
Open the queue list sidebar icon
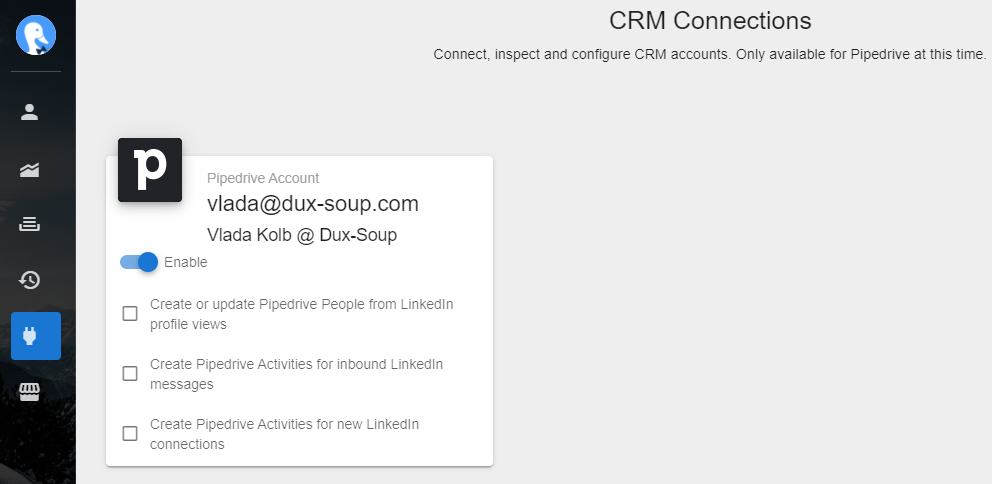[30, 224]
